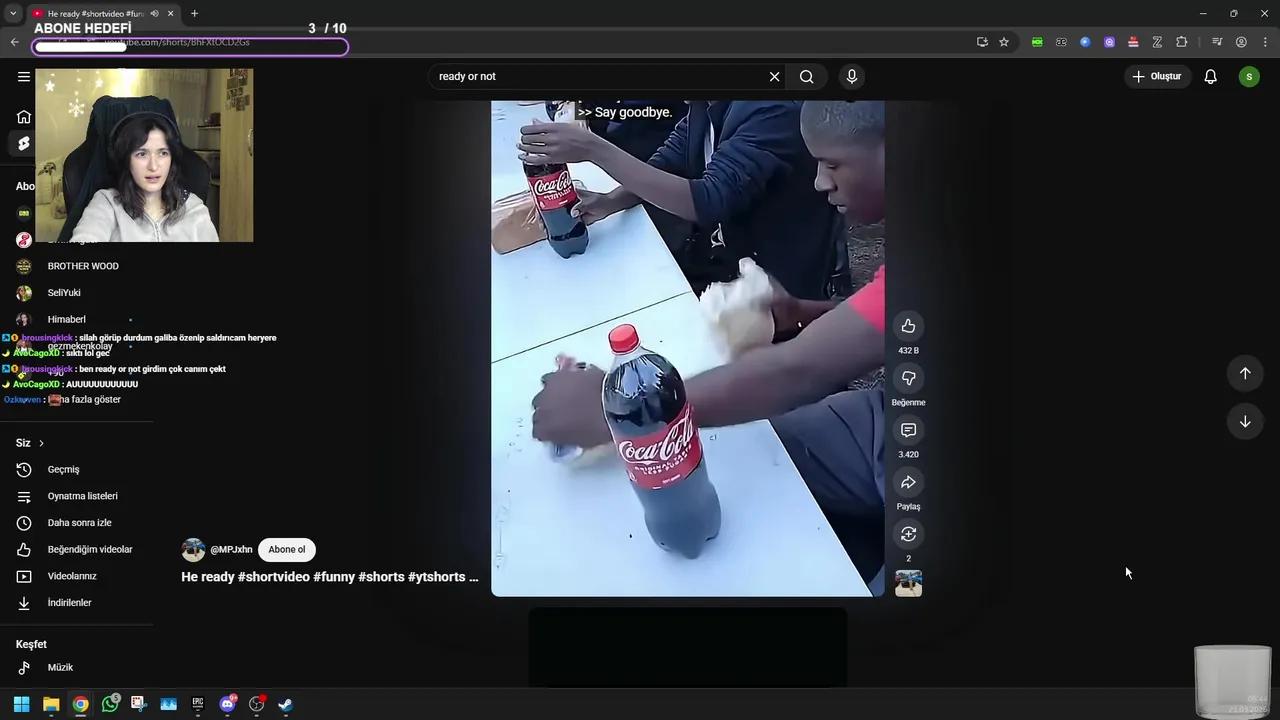This screenshot has width=1280, height=720.
Task: Open the notifications bell
Action: 1210,76
